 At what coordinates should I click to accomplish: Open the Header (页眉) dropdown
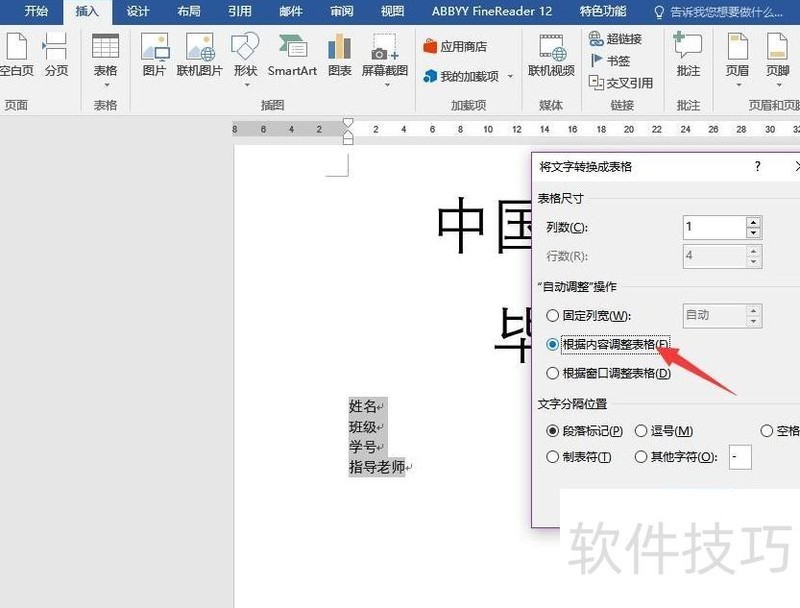737,54
